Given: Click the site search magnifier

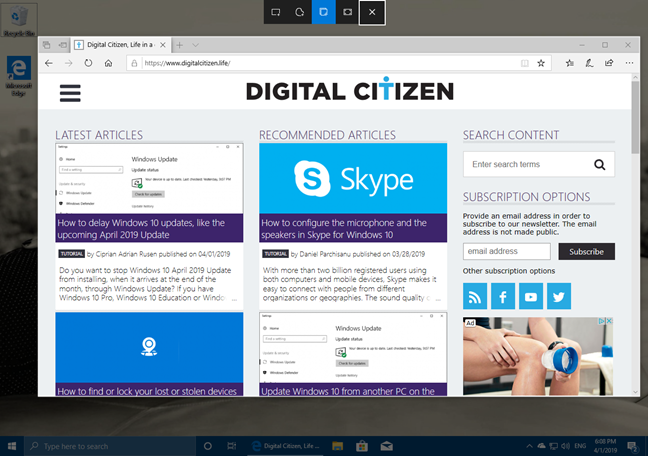Looking at the screenshot, I should pos(600,165).
